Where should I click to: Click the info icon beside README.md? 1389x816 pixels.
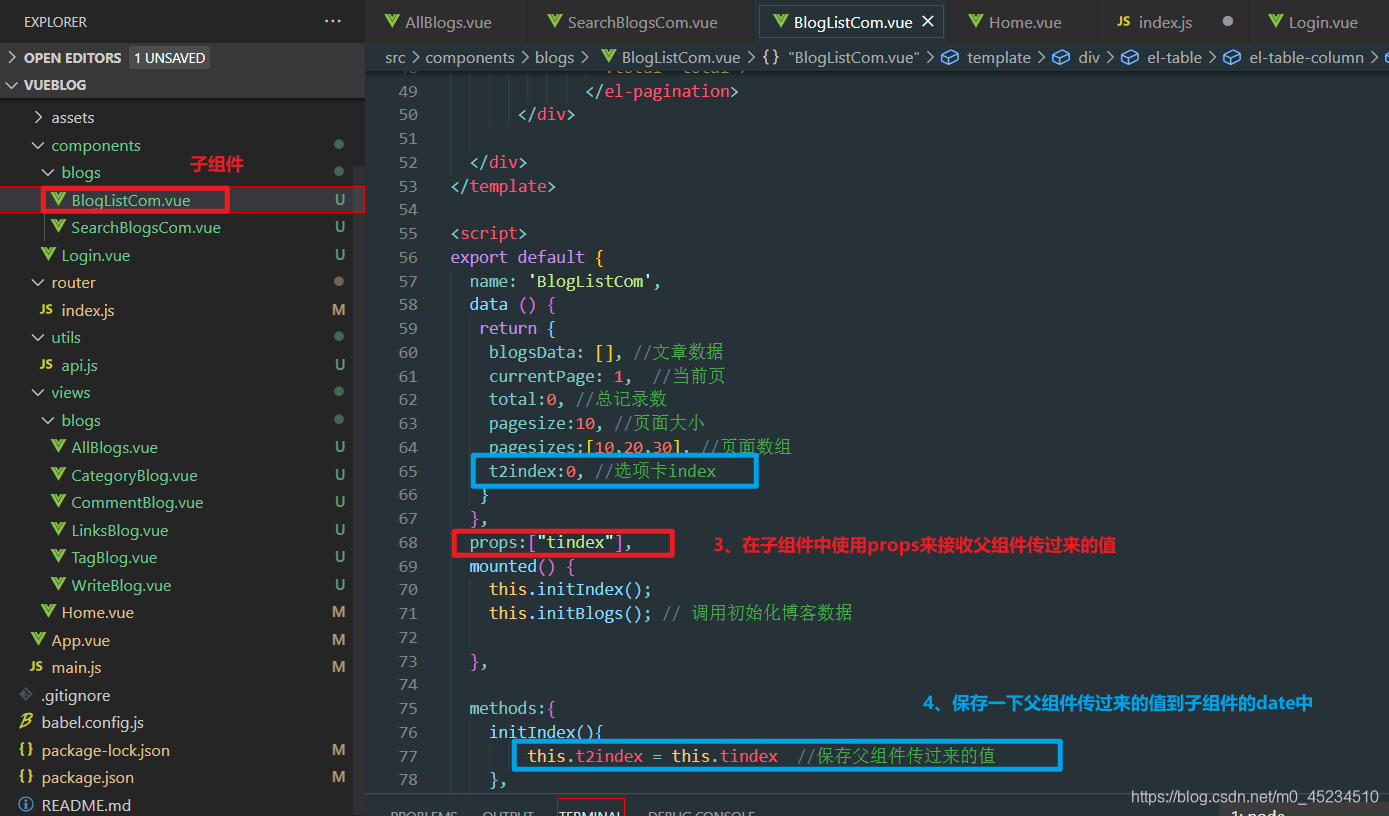[x=26, y=805]
